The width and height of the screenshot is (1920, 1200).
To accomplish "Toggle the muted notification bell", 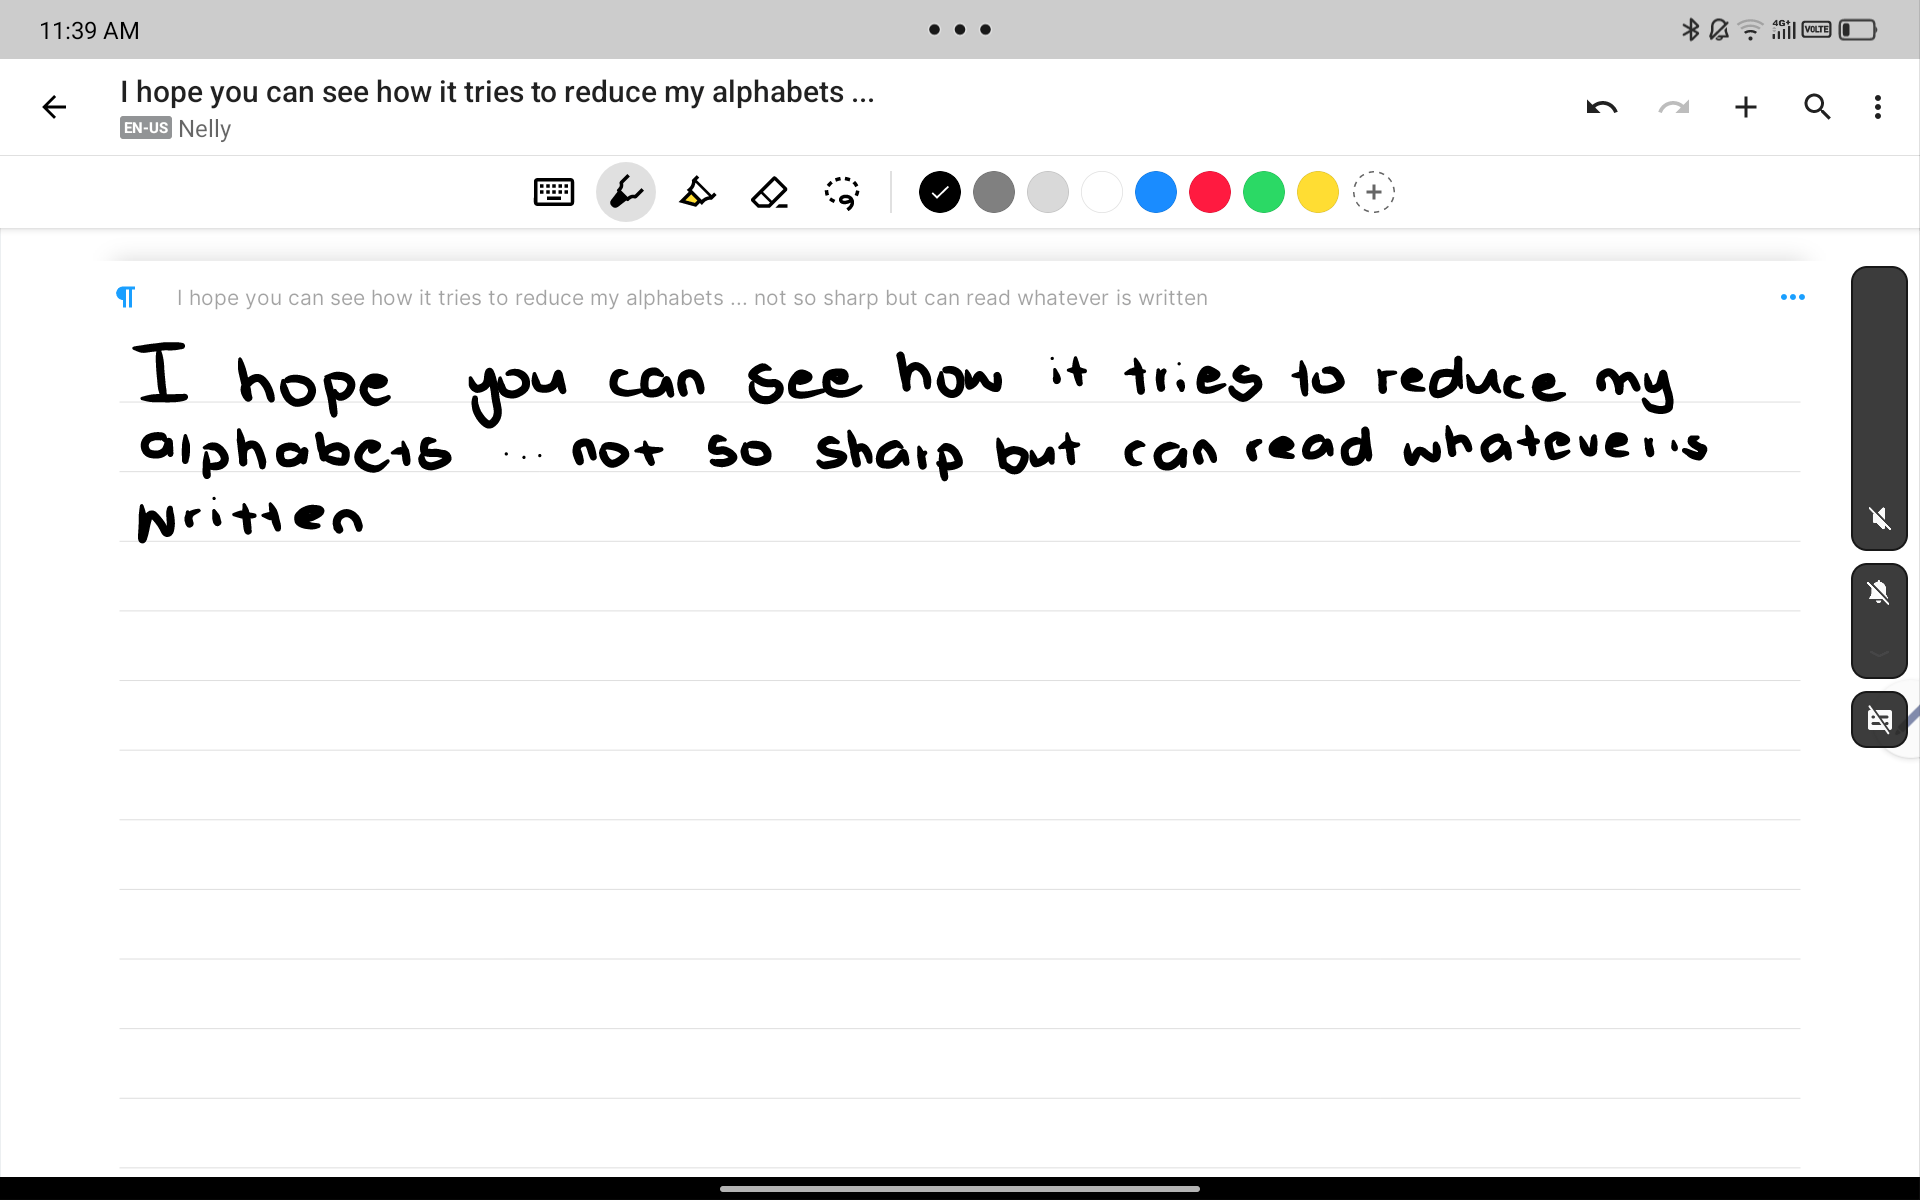I will pyautogui.click(x=1879, y=593).
